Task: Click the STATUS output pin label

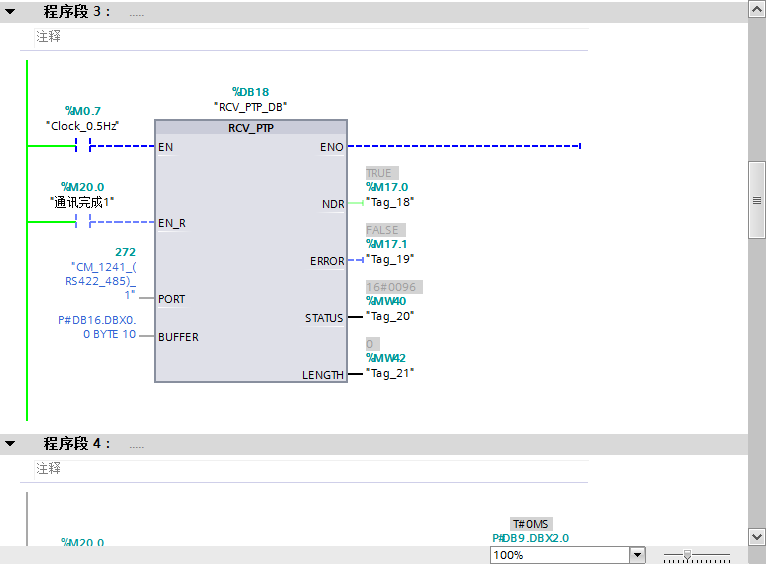Action: [324, 318]
